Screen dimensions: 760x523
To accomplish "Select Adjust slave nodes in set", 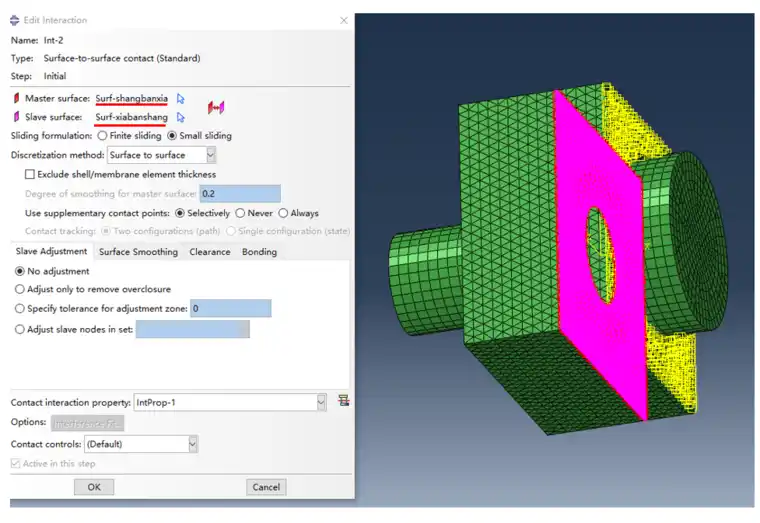I will point(20,329).
